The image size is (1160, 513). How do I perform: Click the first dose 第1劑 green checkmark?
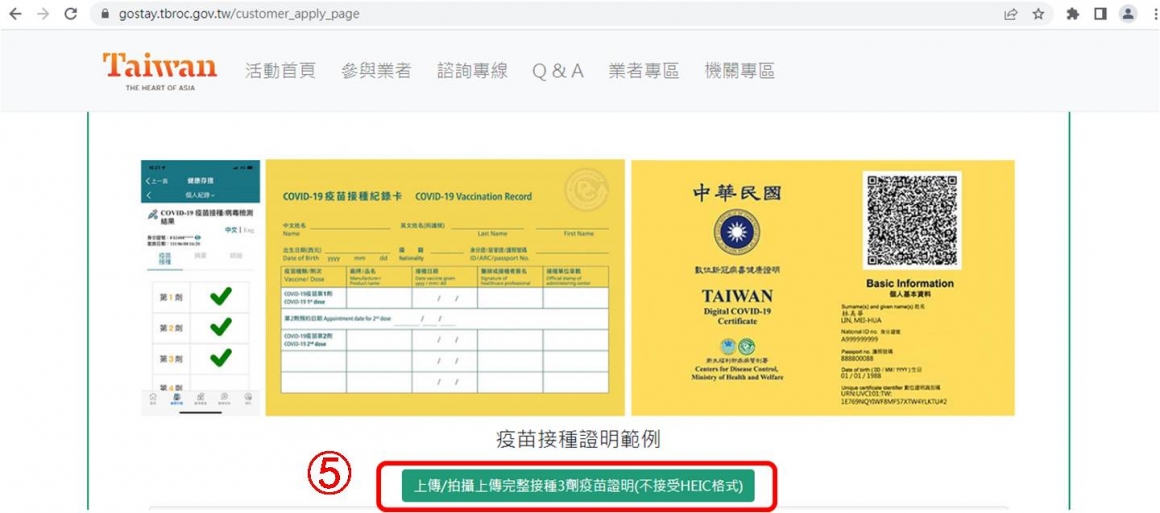point(220,297)
